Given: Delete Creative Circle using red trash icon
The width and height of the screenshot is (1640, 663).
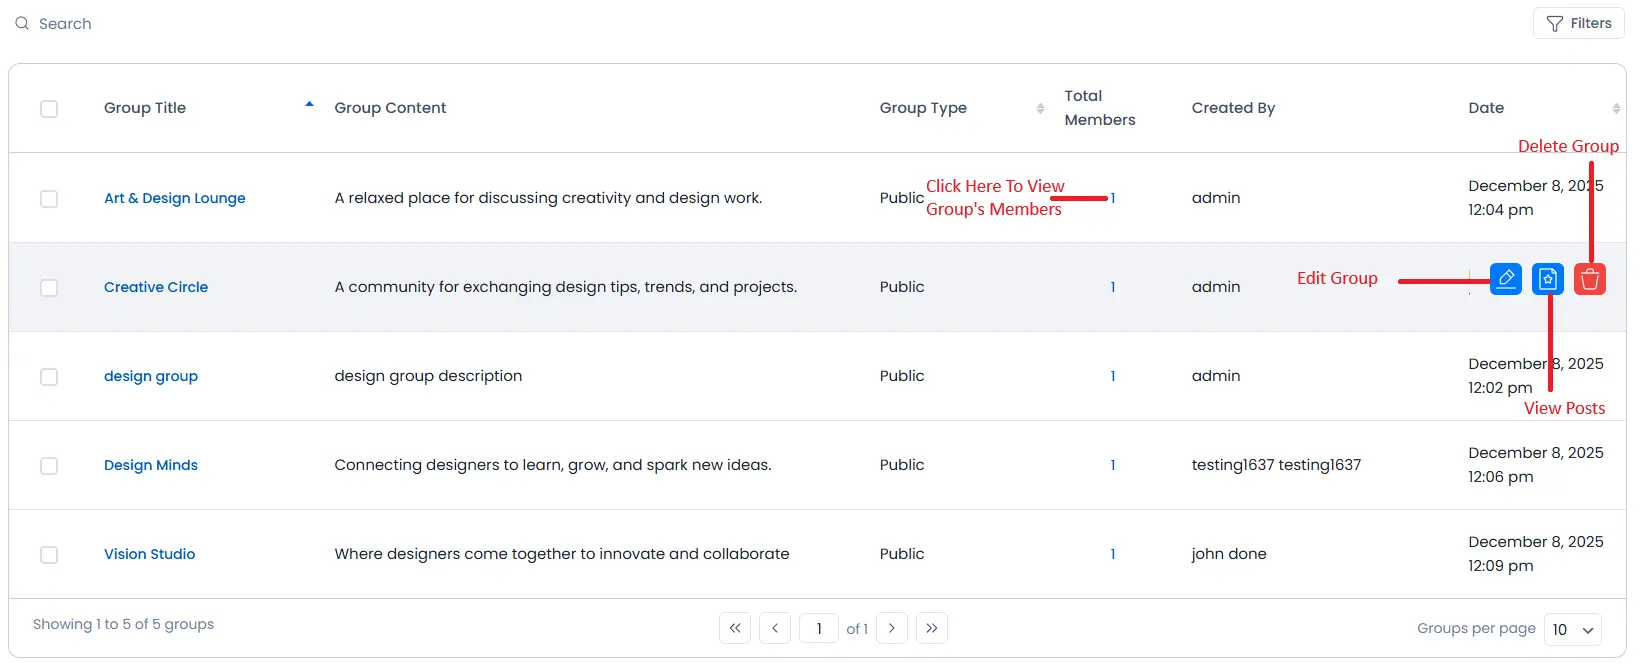Looking at the screenshot, I should tap(1589, 279).
